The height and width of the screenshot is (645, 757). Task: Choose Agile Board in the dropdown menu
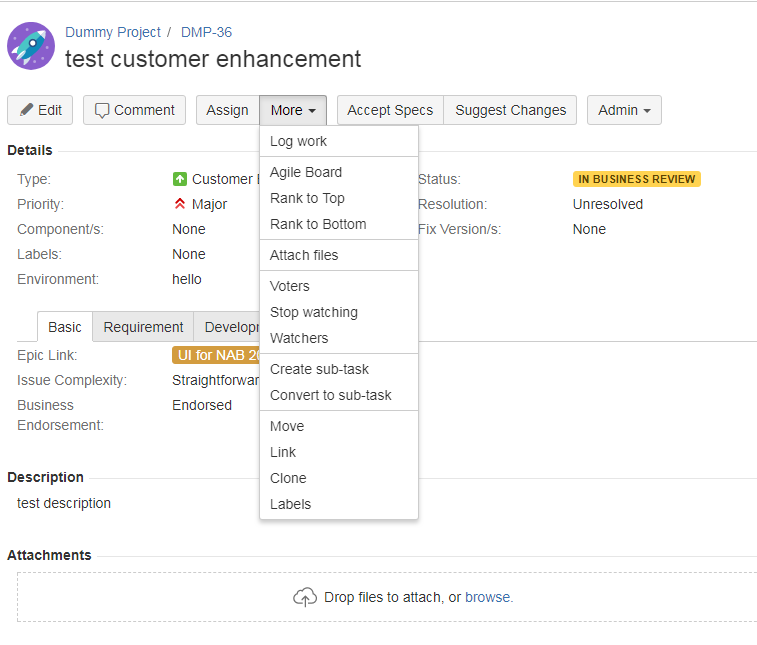(x=306, y=172)
